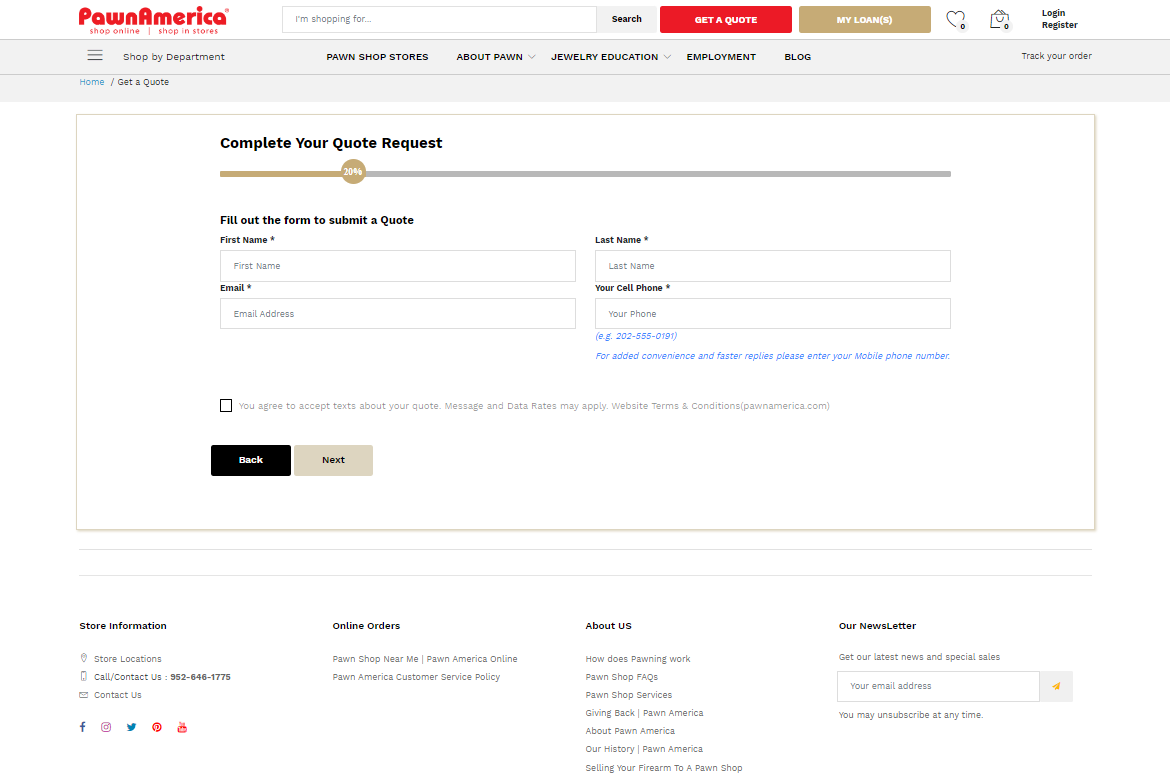Open the About Pawn America link

(x=630, y=731)
